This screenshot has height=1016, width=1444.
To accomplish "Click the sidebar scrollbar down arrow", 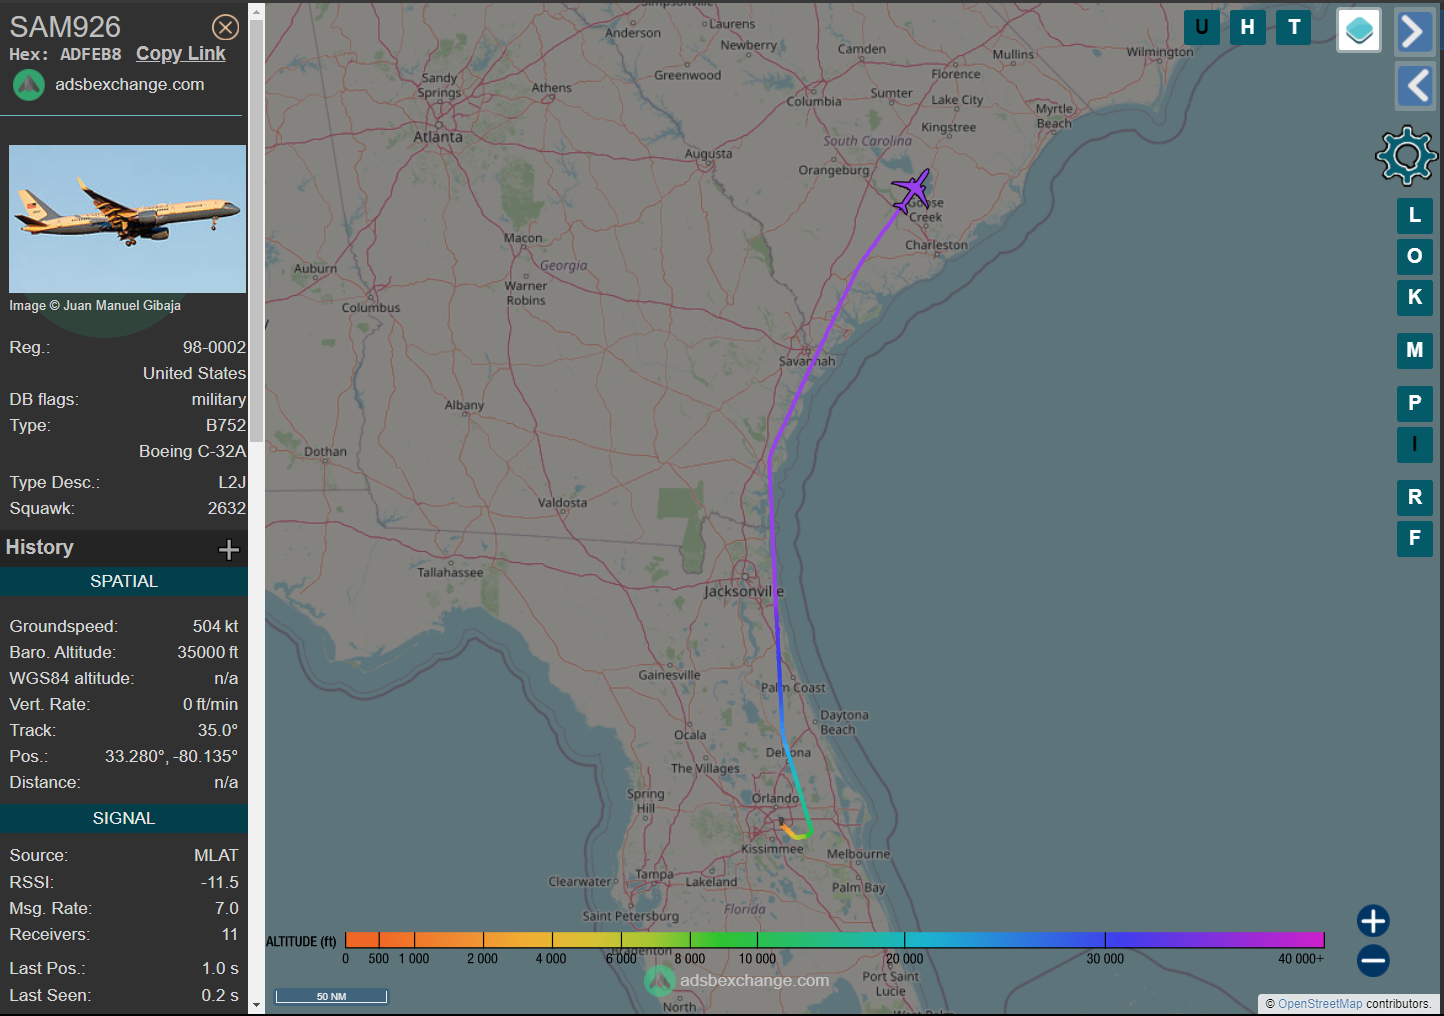I will pos(256,1005).
